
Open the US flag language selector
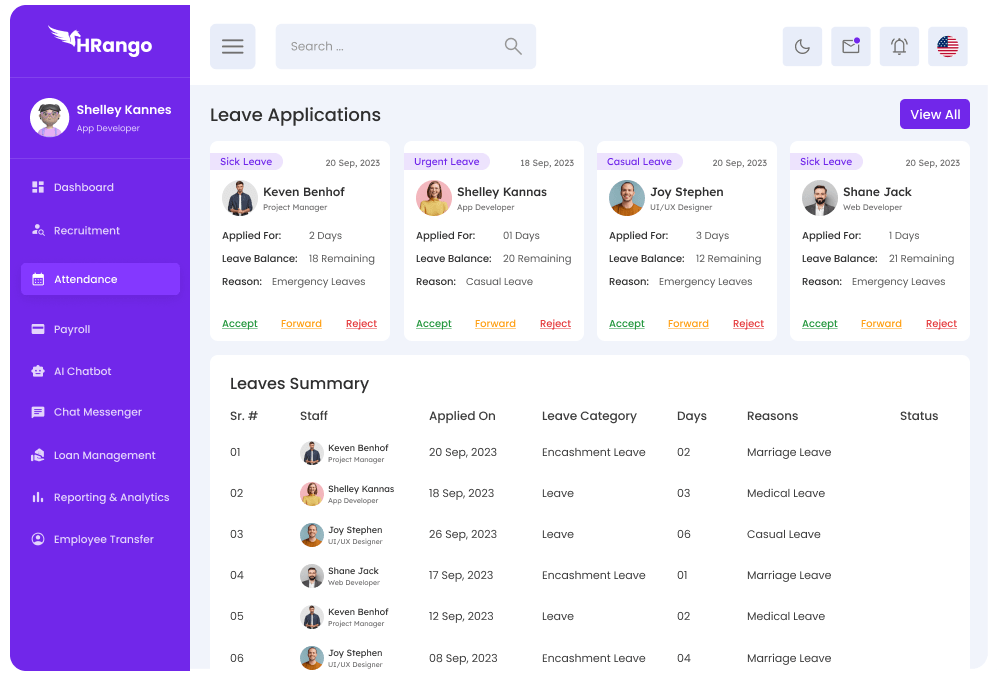(947, 47)
